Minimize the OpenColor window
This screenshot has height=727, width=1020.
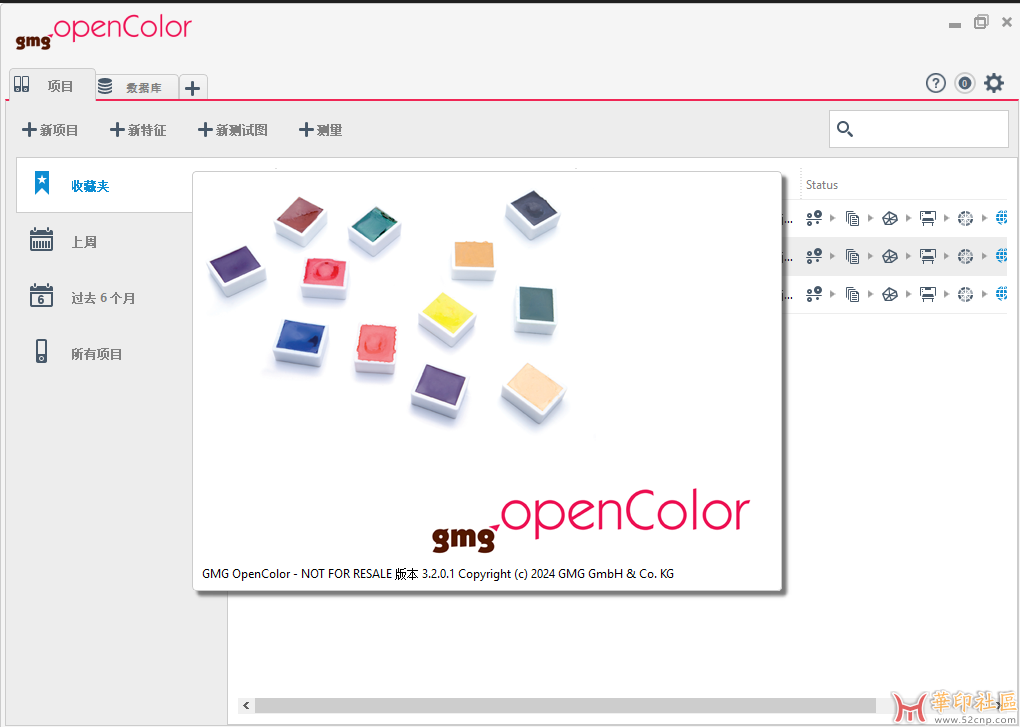coord(954,25)
